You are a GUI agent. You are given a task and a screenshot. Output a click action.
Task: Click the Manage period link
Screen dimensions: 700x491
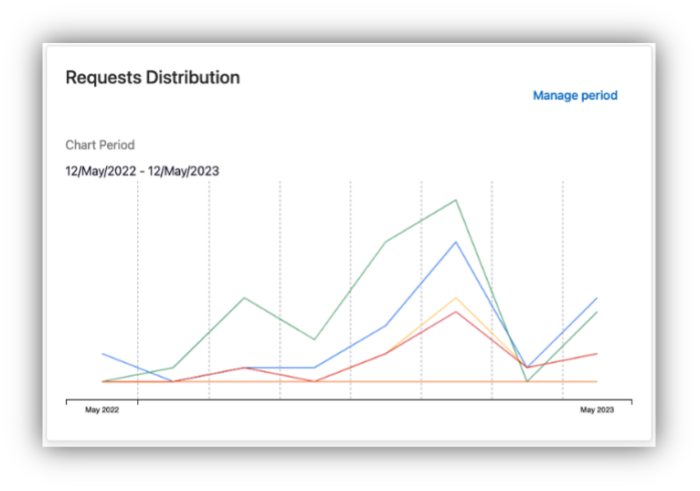pos(574,96)
